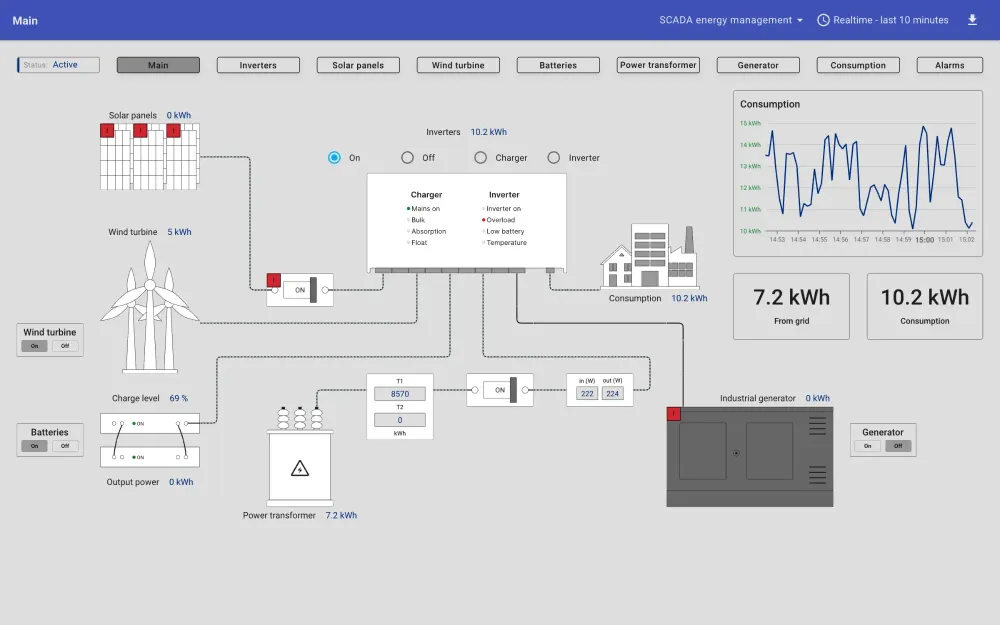Image resolution: width=1000 pixels, height=625 pixels.
Task: Click the Overload indicator in Inverter panel
Action: 499,220
